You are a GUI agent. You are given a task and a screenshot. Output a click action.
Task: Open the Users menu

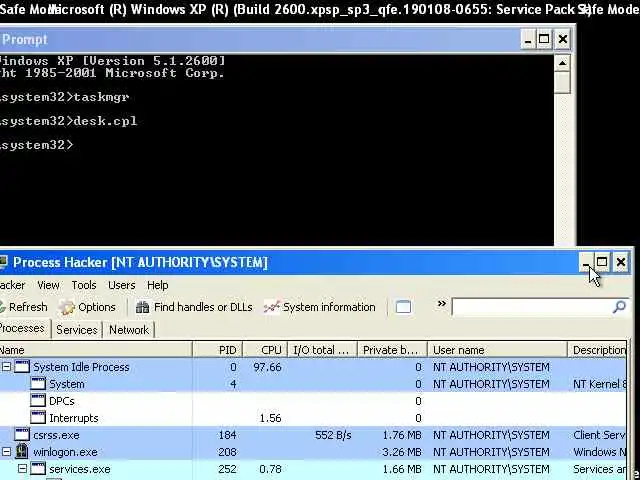121,285
